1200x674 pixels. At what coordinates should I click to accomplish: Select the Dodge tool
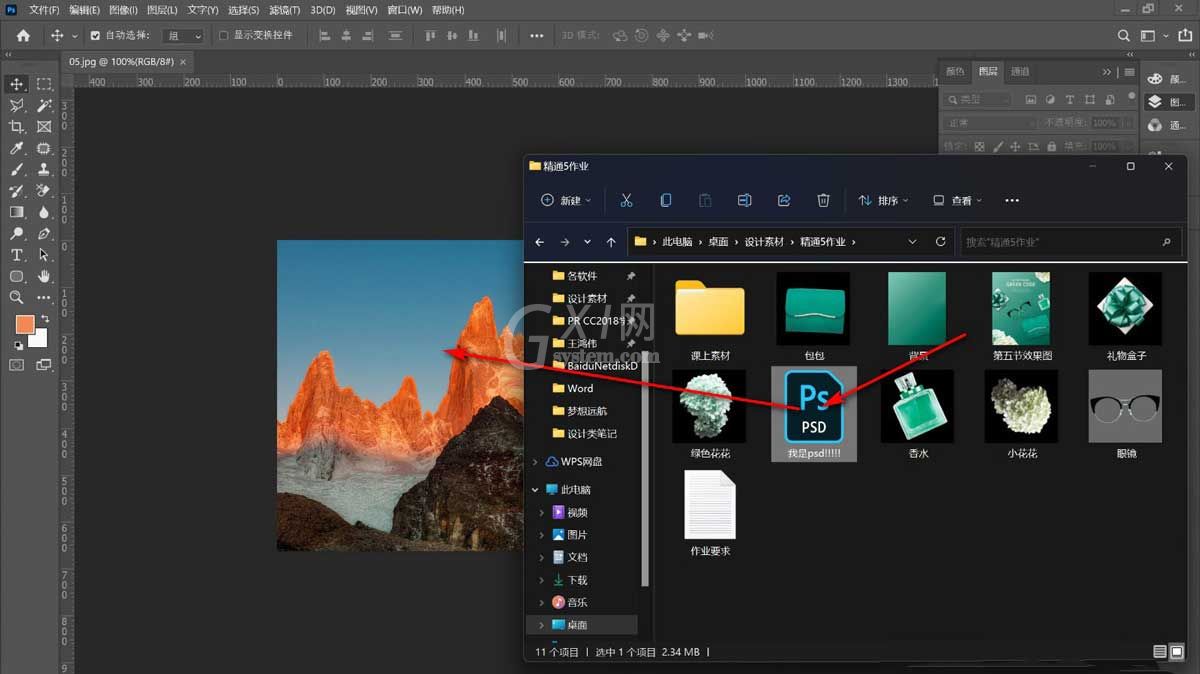click(17, 234)
